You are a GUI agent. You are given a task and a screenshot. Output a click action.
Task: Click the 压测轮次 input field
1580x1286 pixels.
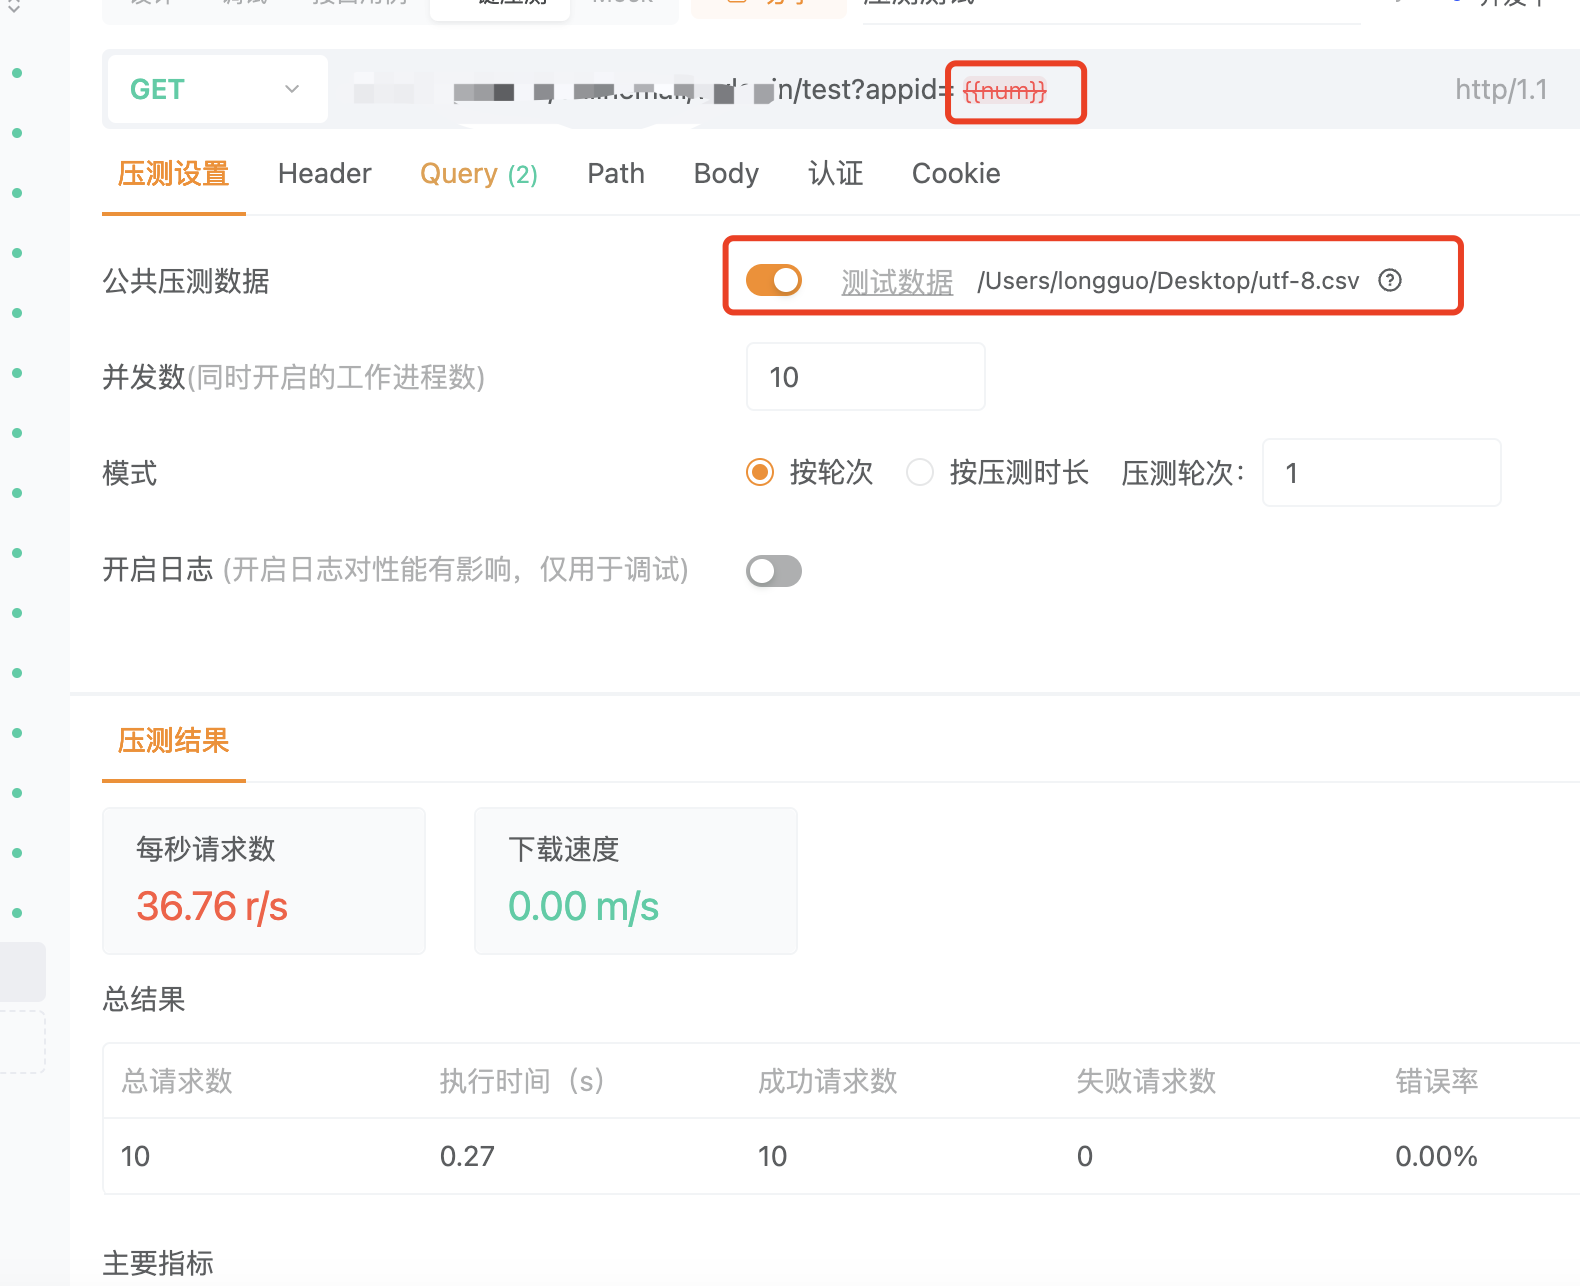[1382, 473]
